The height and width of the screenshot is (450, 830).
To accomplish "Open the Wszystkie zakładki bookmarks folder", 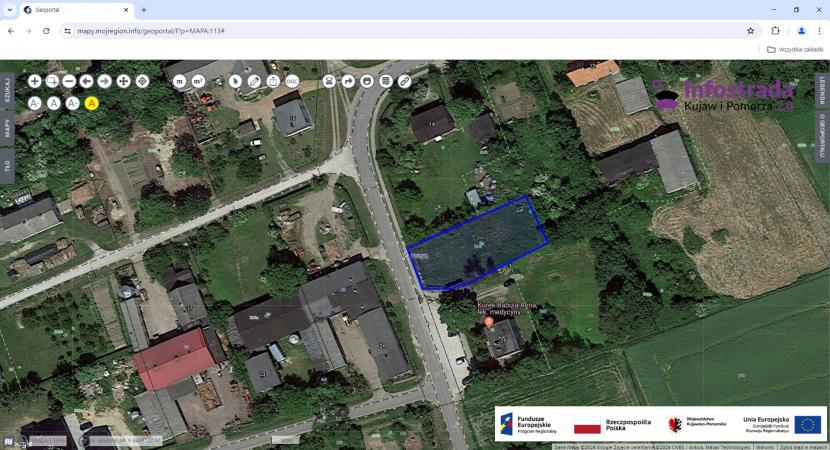I will coord(795,49).
